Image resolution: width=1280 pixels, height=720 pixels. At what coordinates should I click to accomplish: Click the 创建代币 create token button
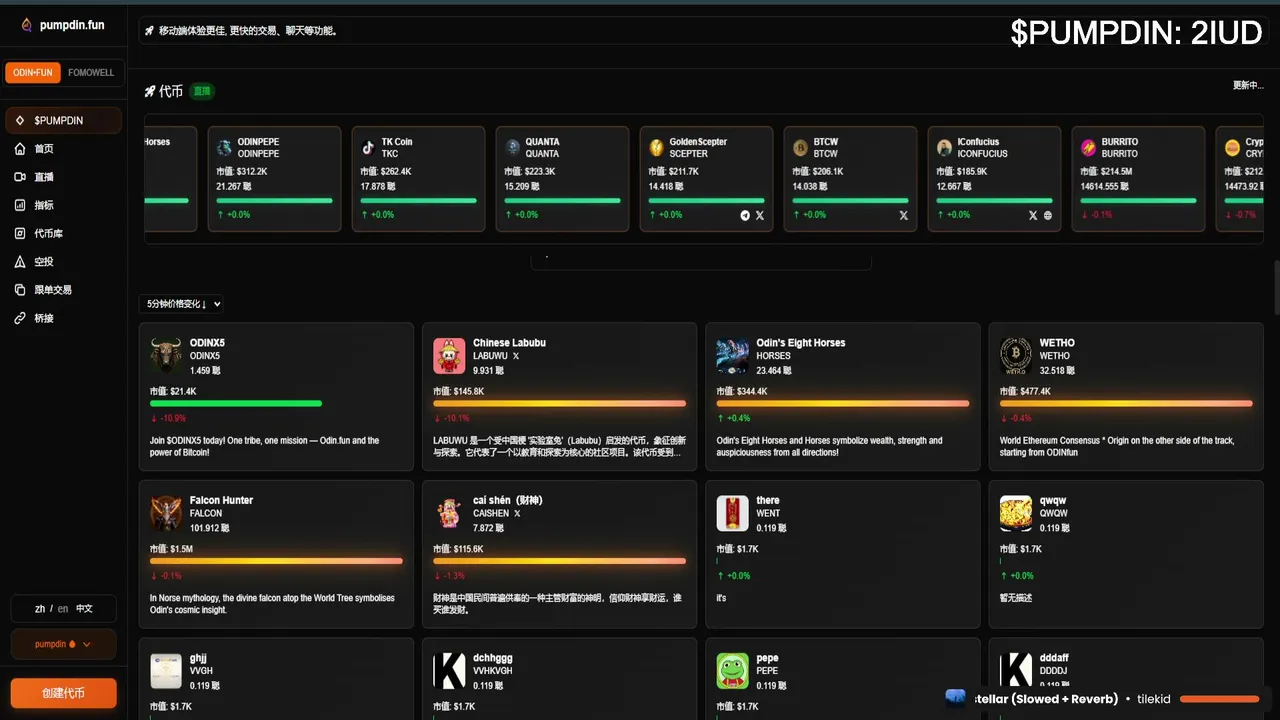63,693
